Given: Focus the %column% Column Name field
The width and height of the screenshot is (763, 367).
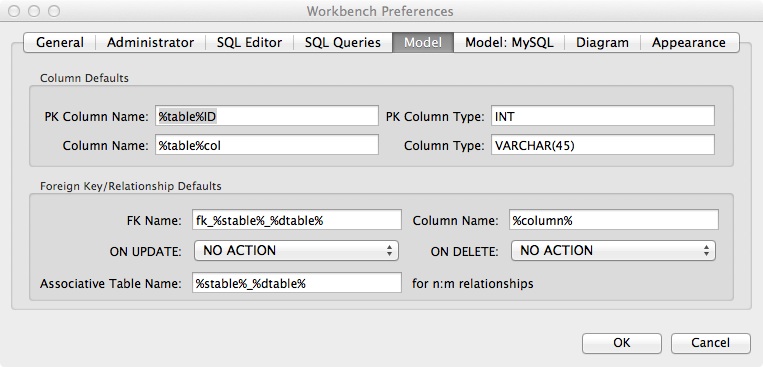Looking at the screenshot, I should (614, 220).
